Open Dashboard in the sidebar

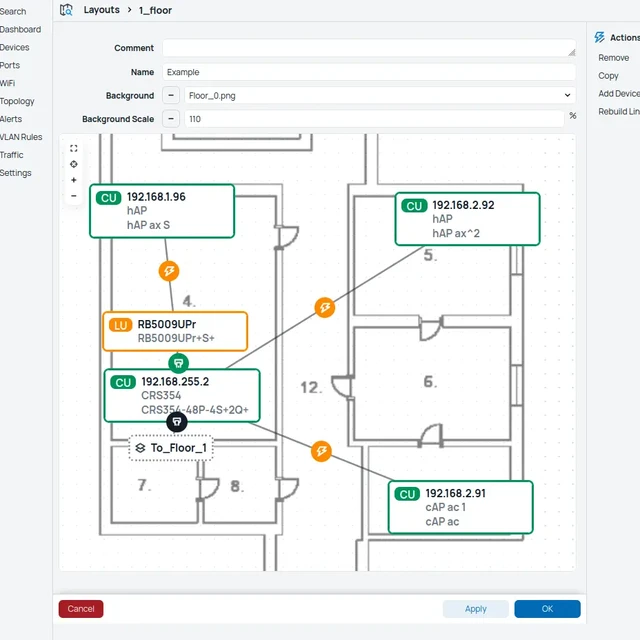[x=20, y=29]
